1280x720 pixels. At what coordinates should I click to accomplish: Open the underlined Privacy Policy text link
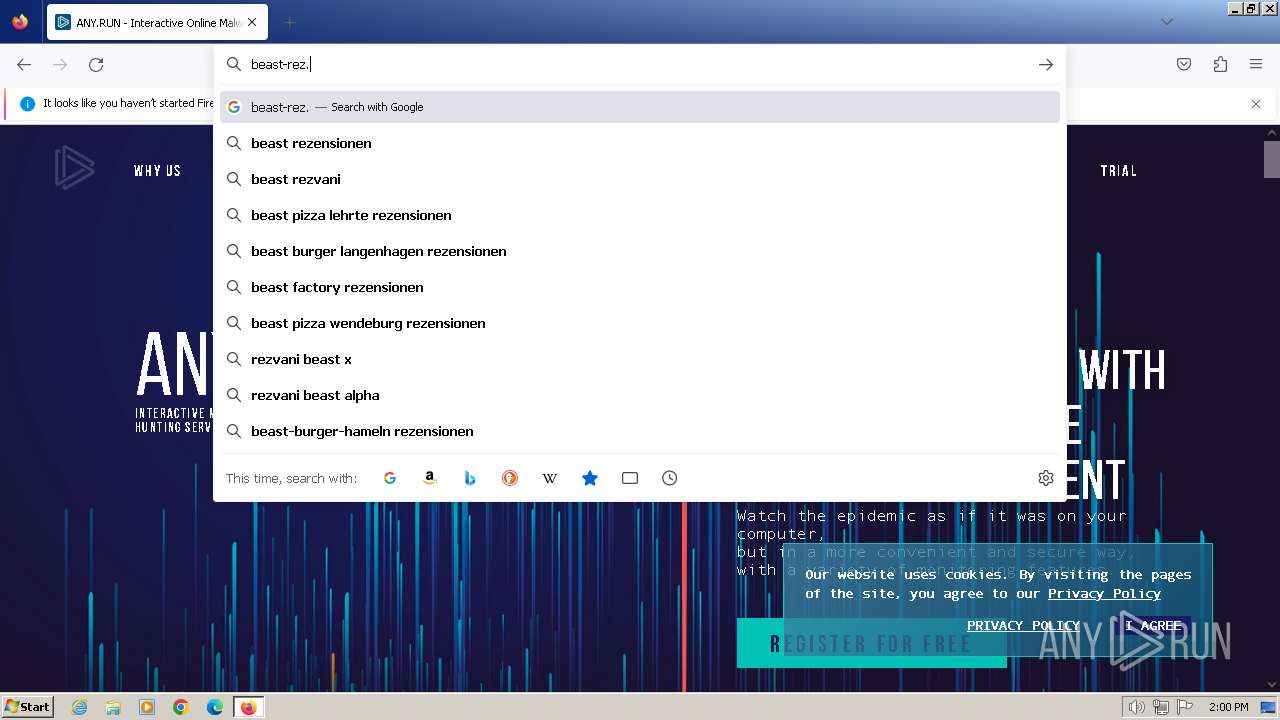pyautogui.click(x=1104, y=593)
